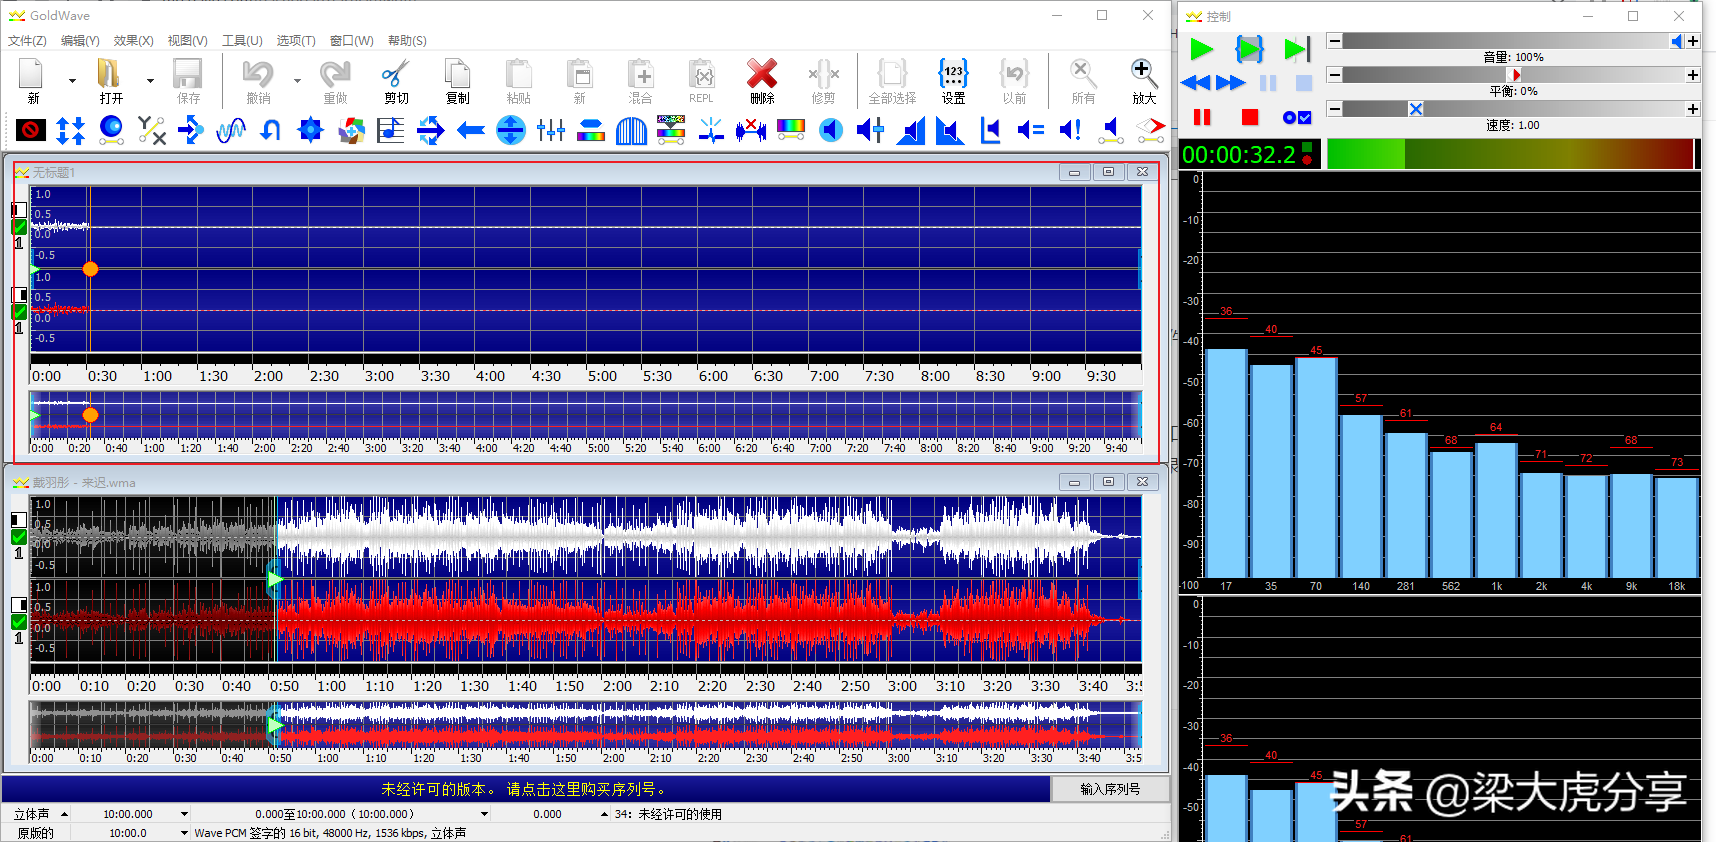Screen dimensions: 1716x842
Task: Open the 文件(Z) menu
Action: [x=27, y=41]
